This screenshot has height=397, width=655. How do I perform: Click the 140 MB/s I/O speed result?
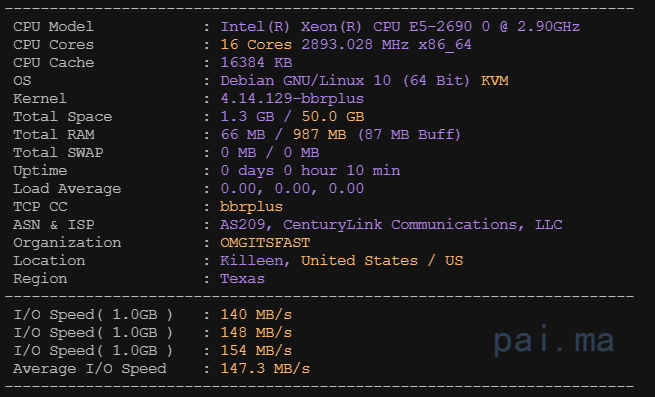pos(256,315)
